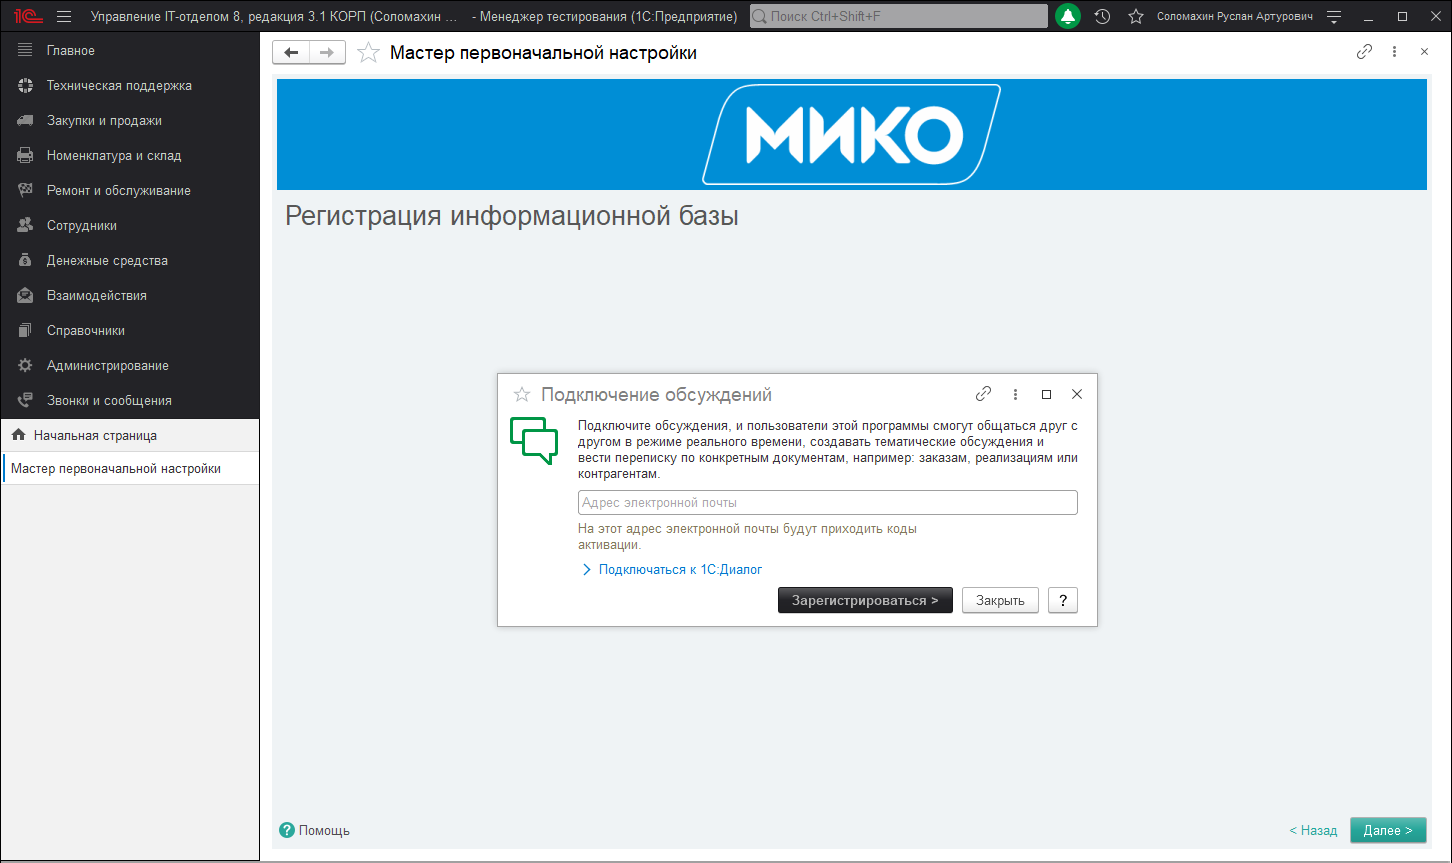Toggle the favorite star in Подключение обсуждений dialog
This screenshot has height=863, width=1452.
coord(521,394)
